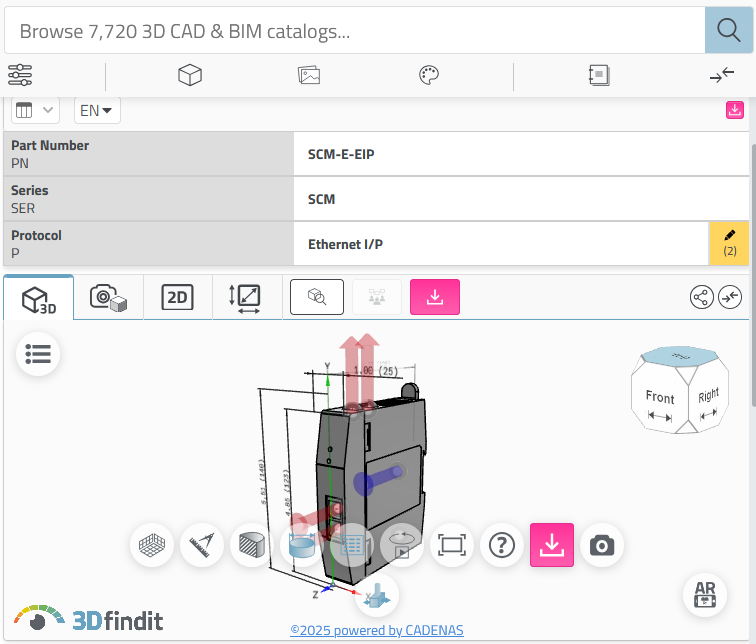
Task: Open the share icon in viewer toolbar
Action: [702, 297]
